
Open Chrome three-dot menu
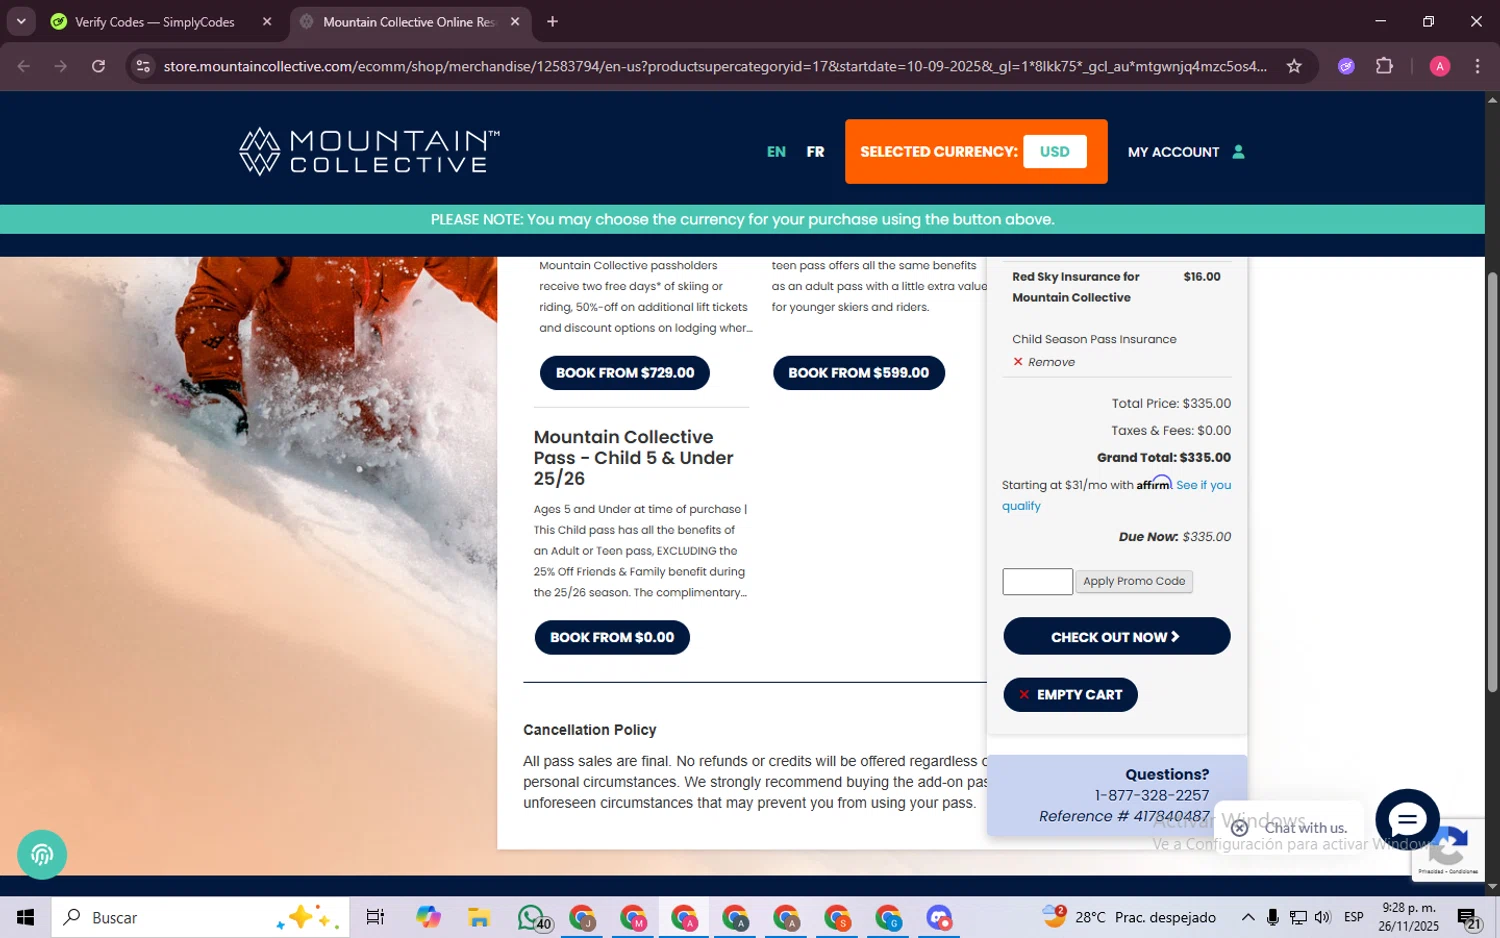tap(1477, 66)
